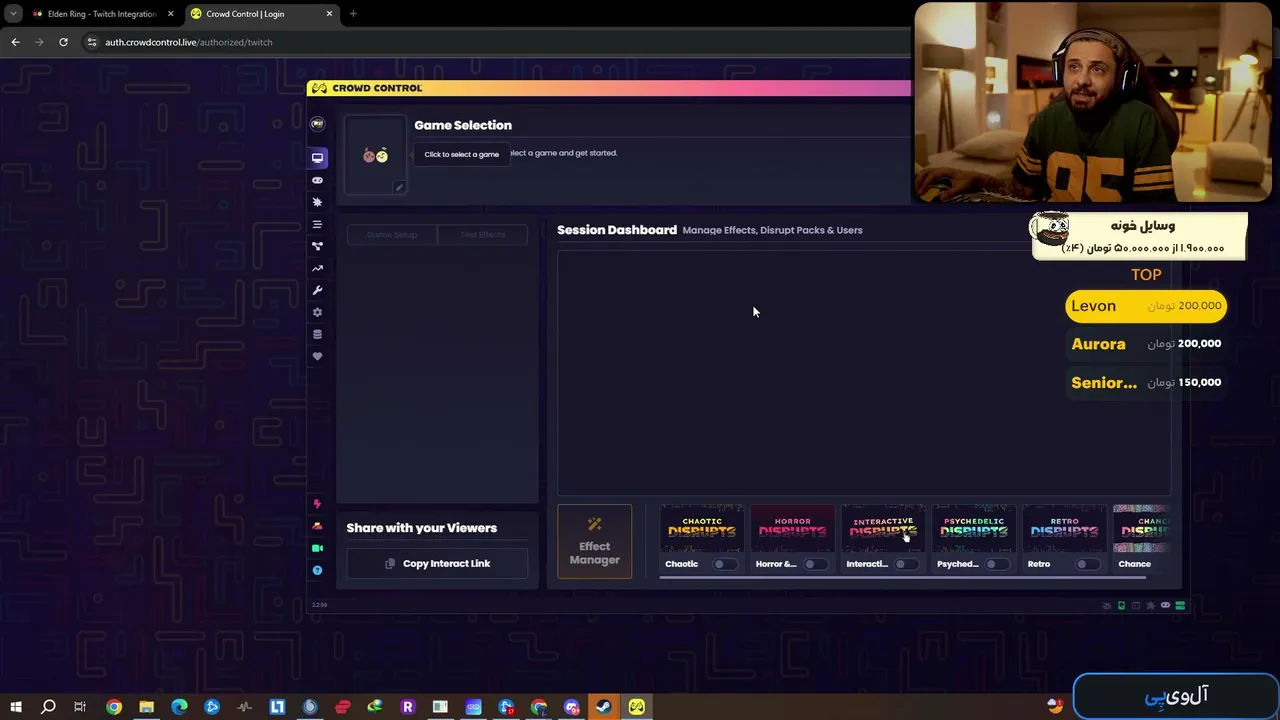
Task: Click the green status icon in footer
Action: [1121, 605]
